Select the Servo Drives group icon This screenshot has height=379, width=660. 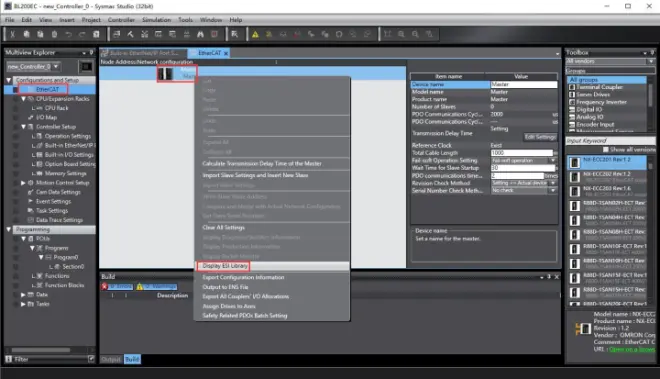point(572,95)
